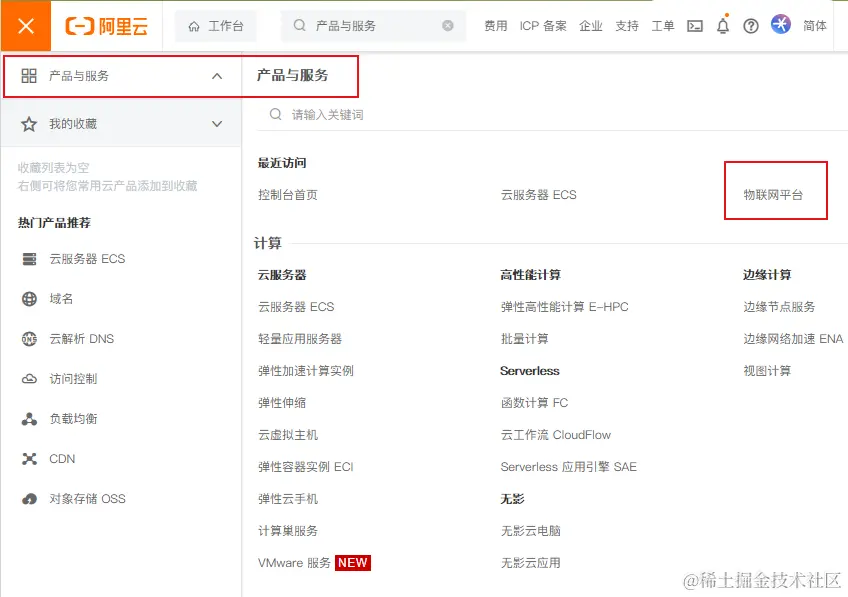
Task: Click the globe icon beside 域名
Action: click(29, 299)
